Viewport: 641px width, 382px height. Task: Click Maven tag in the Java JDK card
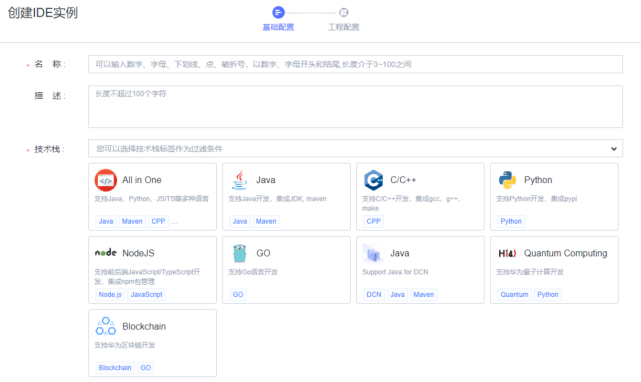click(x=266, y=221)
